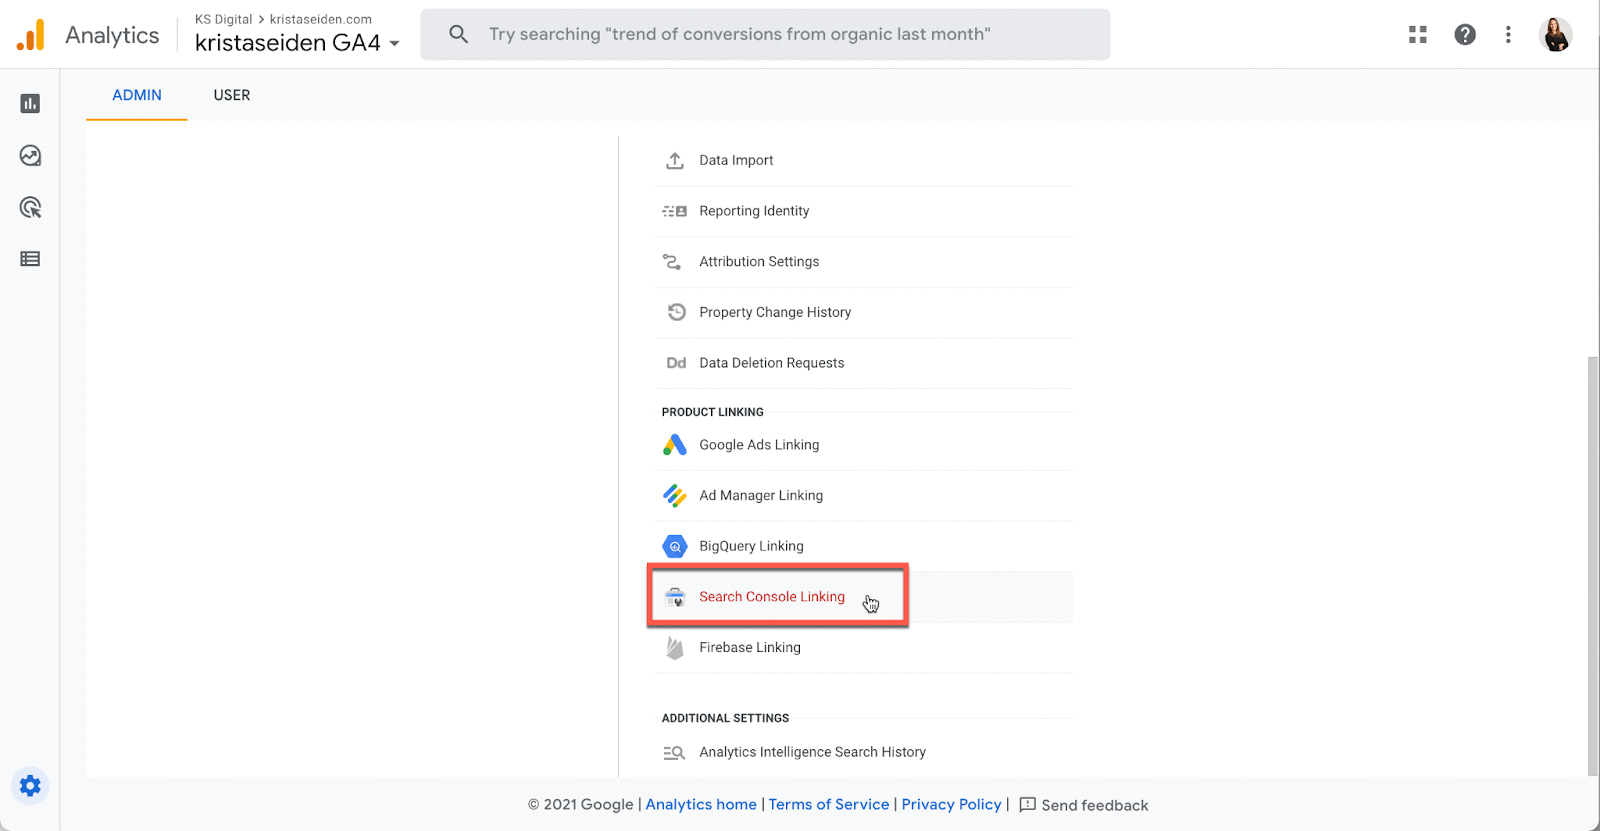Viewport: 1600px width, 831px height.
Task: Open the Configure table icon in sidebar
Action: pos(30,259)
